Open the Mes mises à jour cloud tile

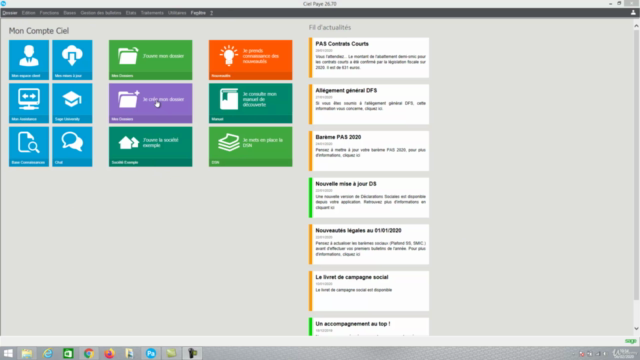72,60
